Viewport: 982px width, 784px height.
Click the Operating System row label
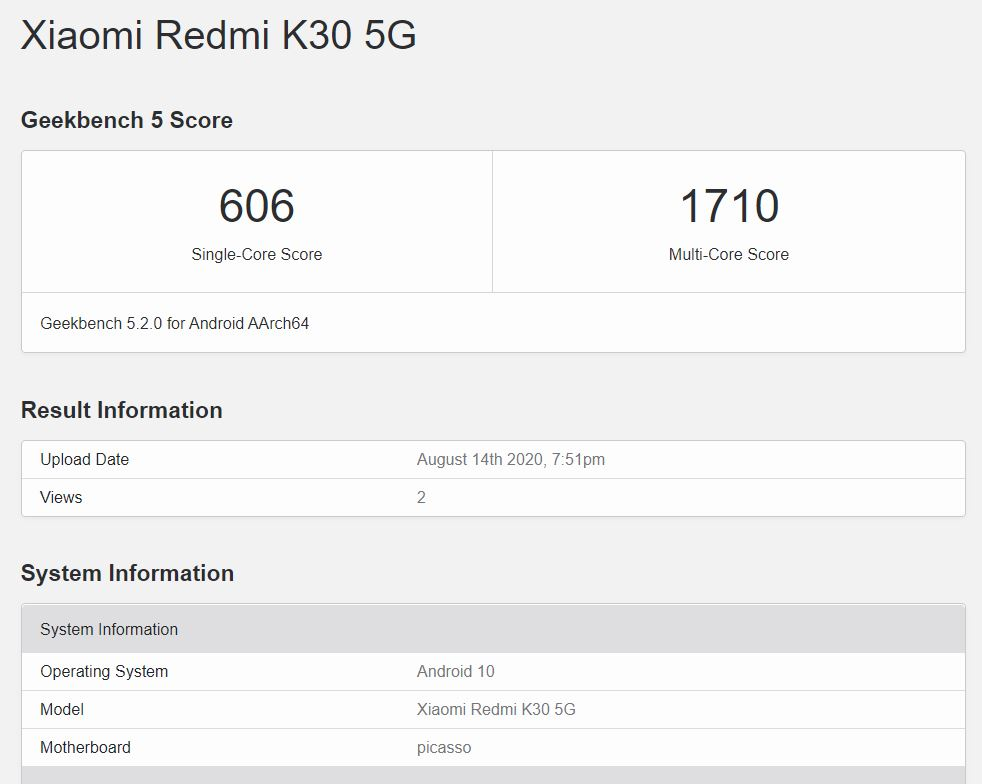(104, 671)
